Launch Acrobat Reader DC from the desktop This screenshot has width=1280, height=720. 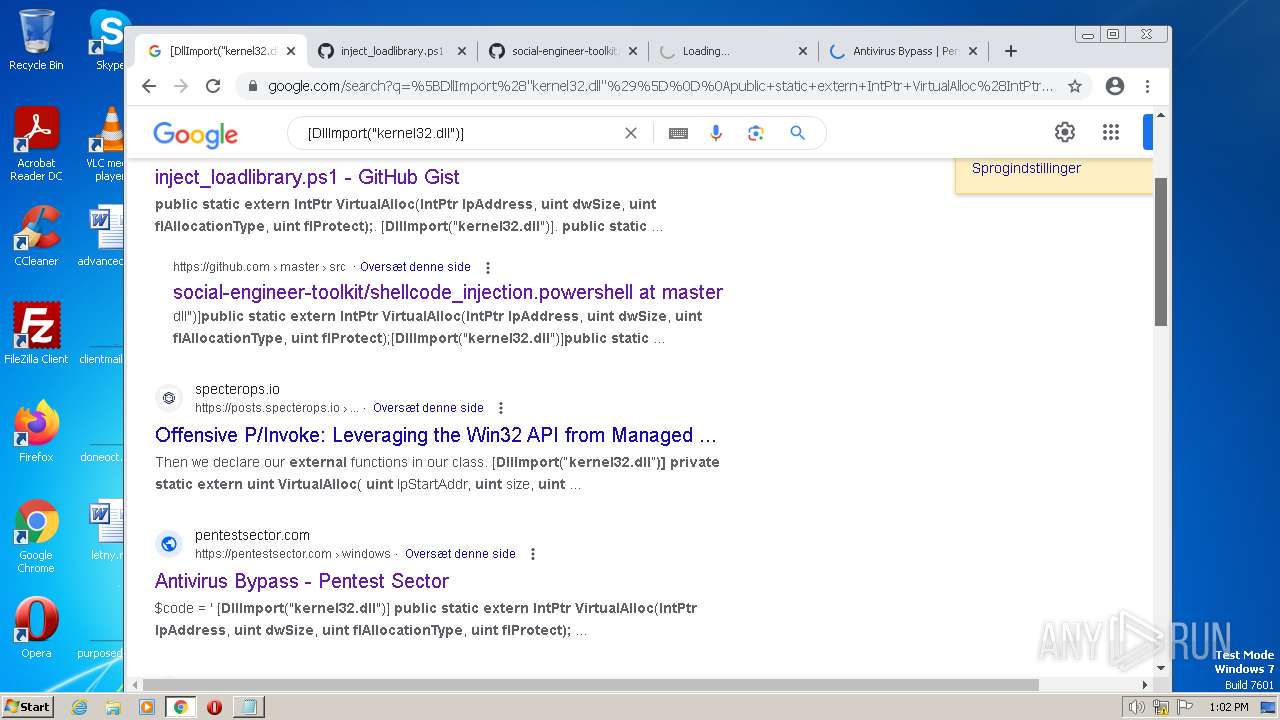click(36, 145)
